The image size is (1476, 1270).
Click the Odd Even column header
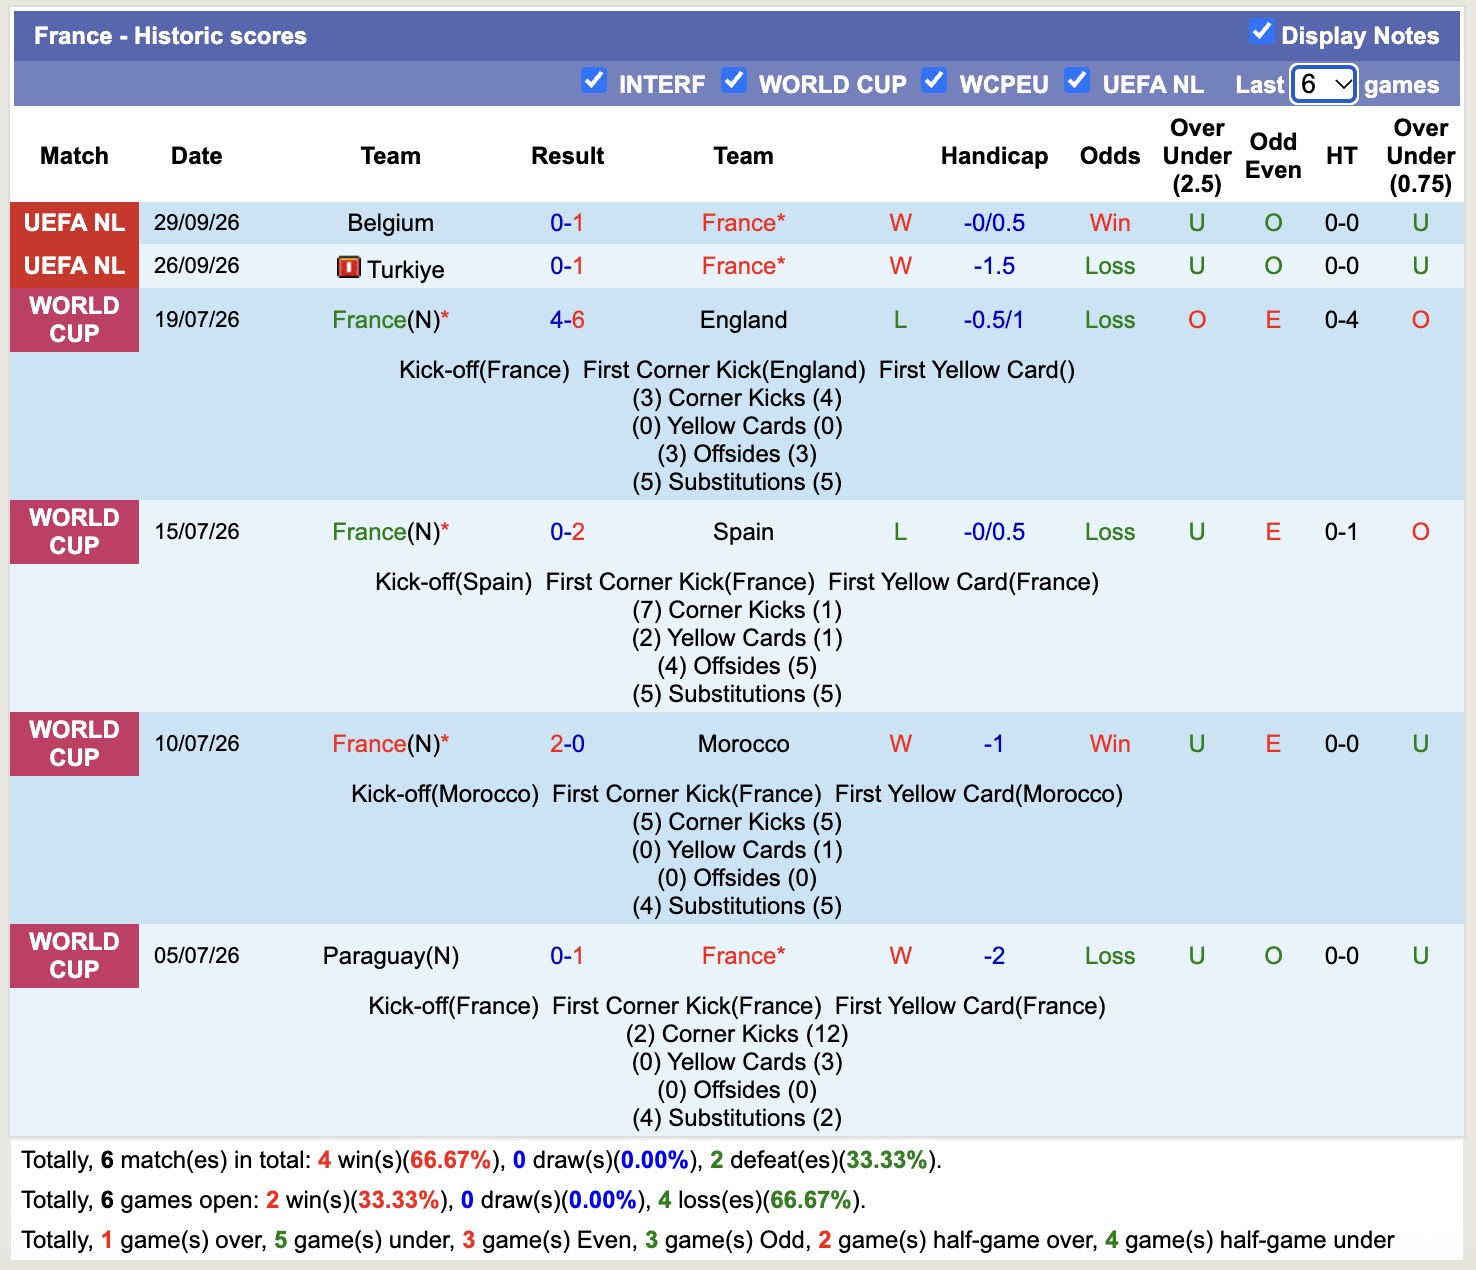1273,156
